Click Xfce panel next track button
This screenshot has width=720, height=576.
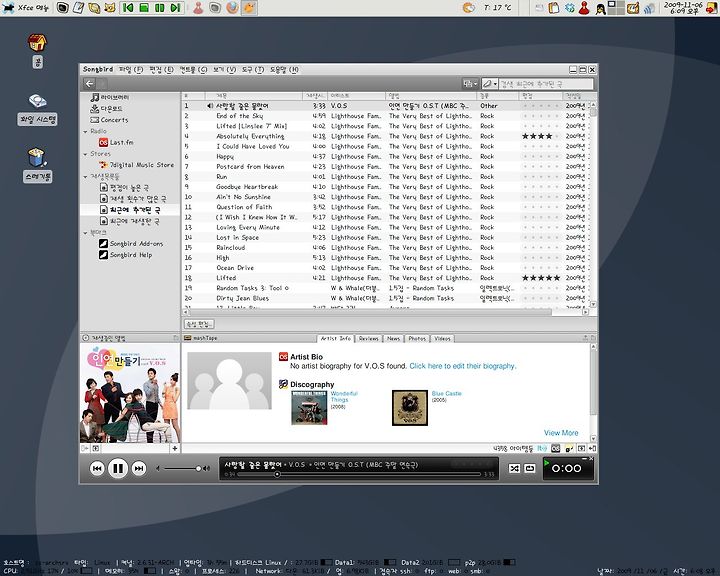coord(175,8)
